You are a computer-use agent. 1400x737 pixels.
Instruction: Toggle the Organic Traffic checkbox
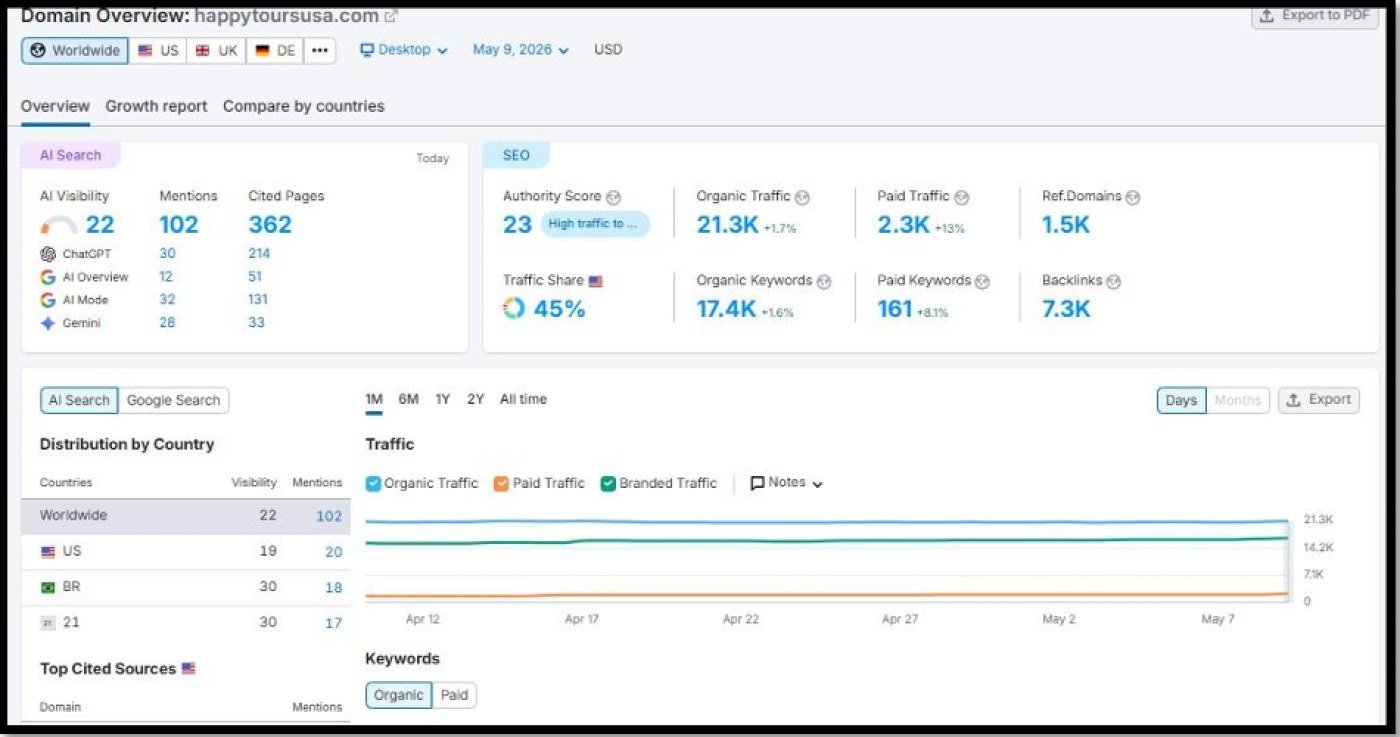pos(373,483)
